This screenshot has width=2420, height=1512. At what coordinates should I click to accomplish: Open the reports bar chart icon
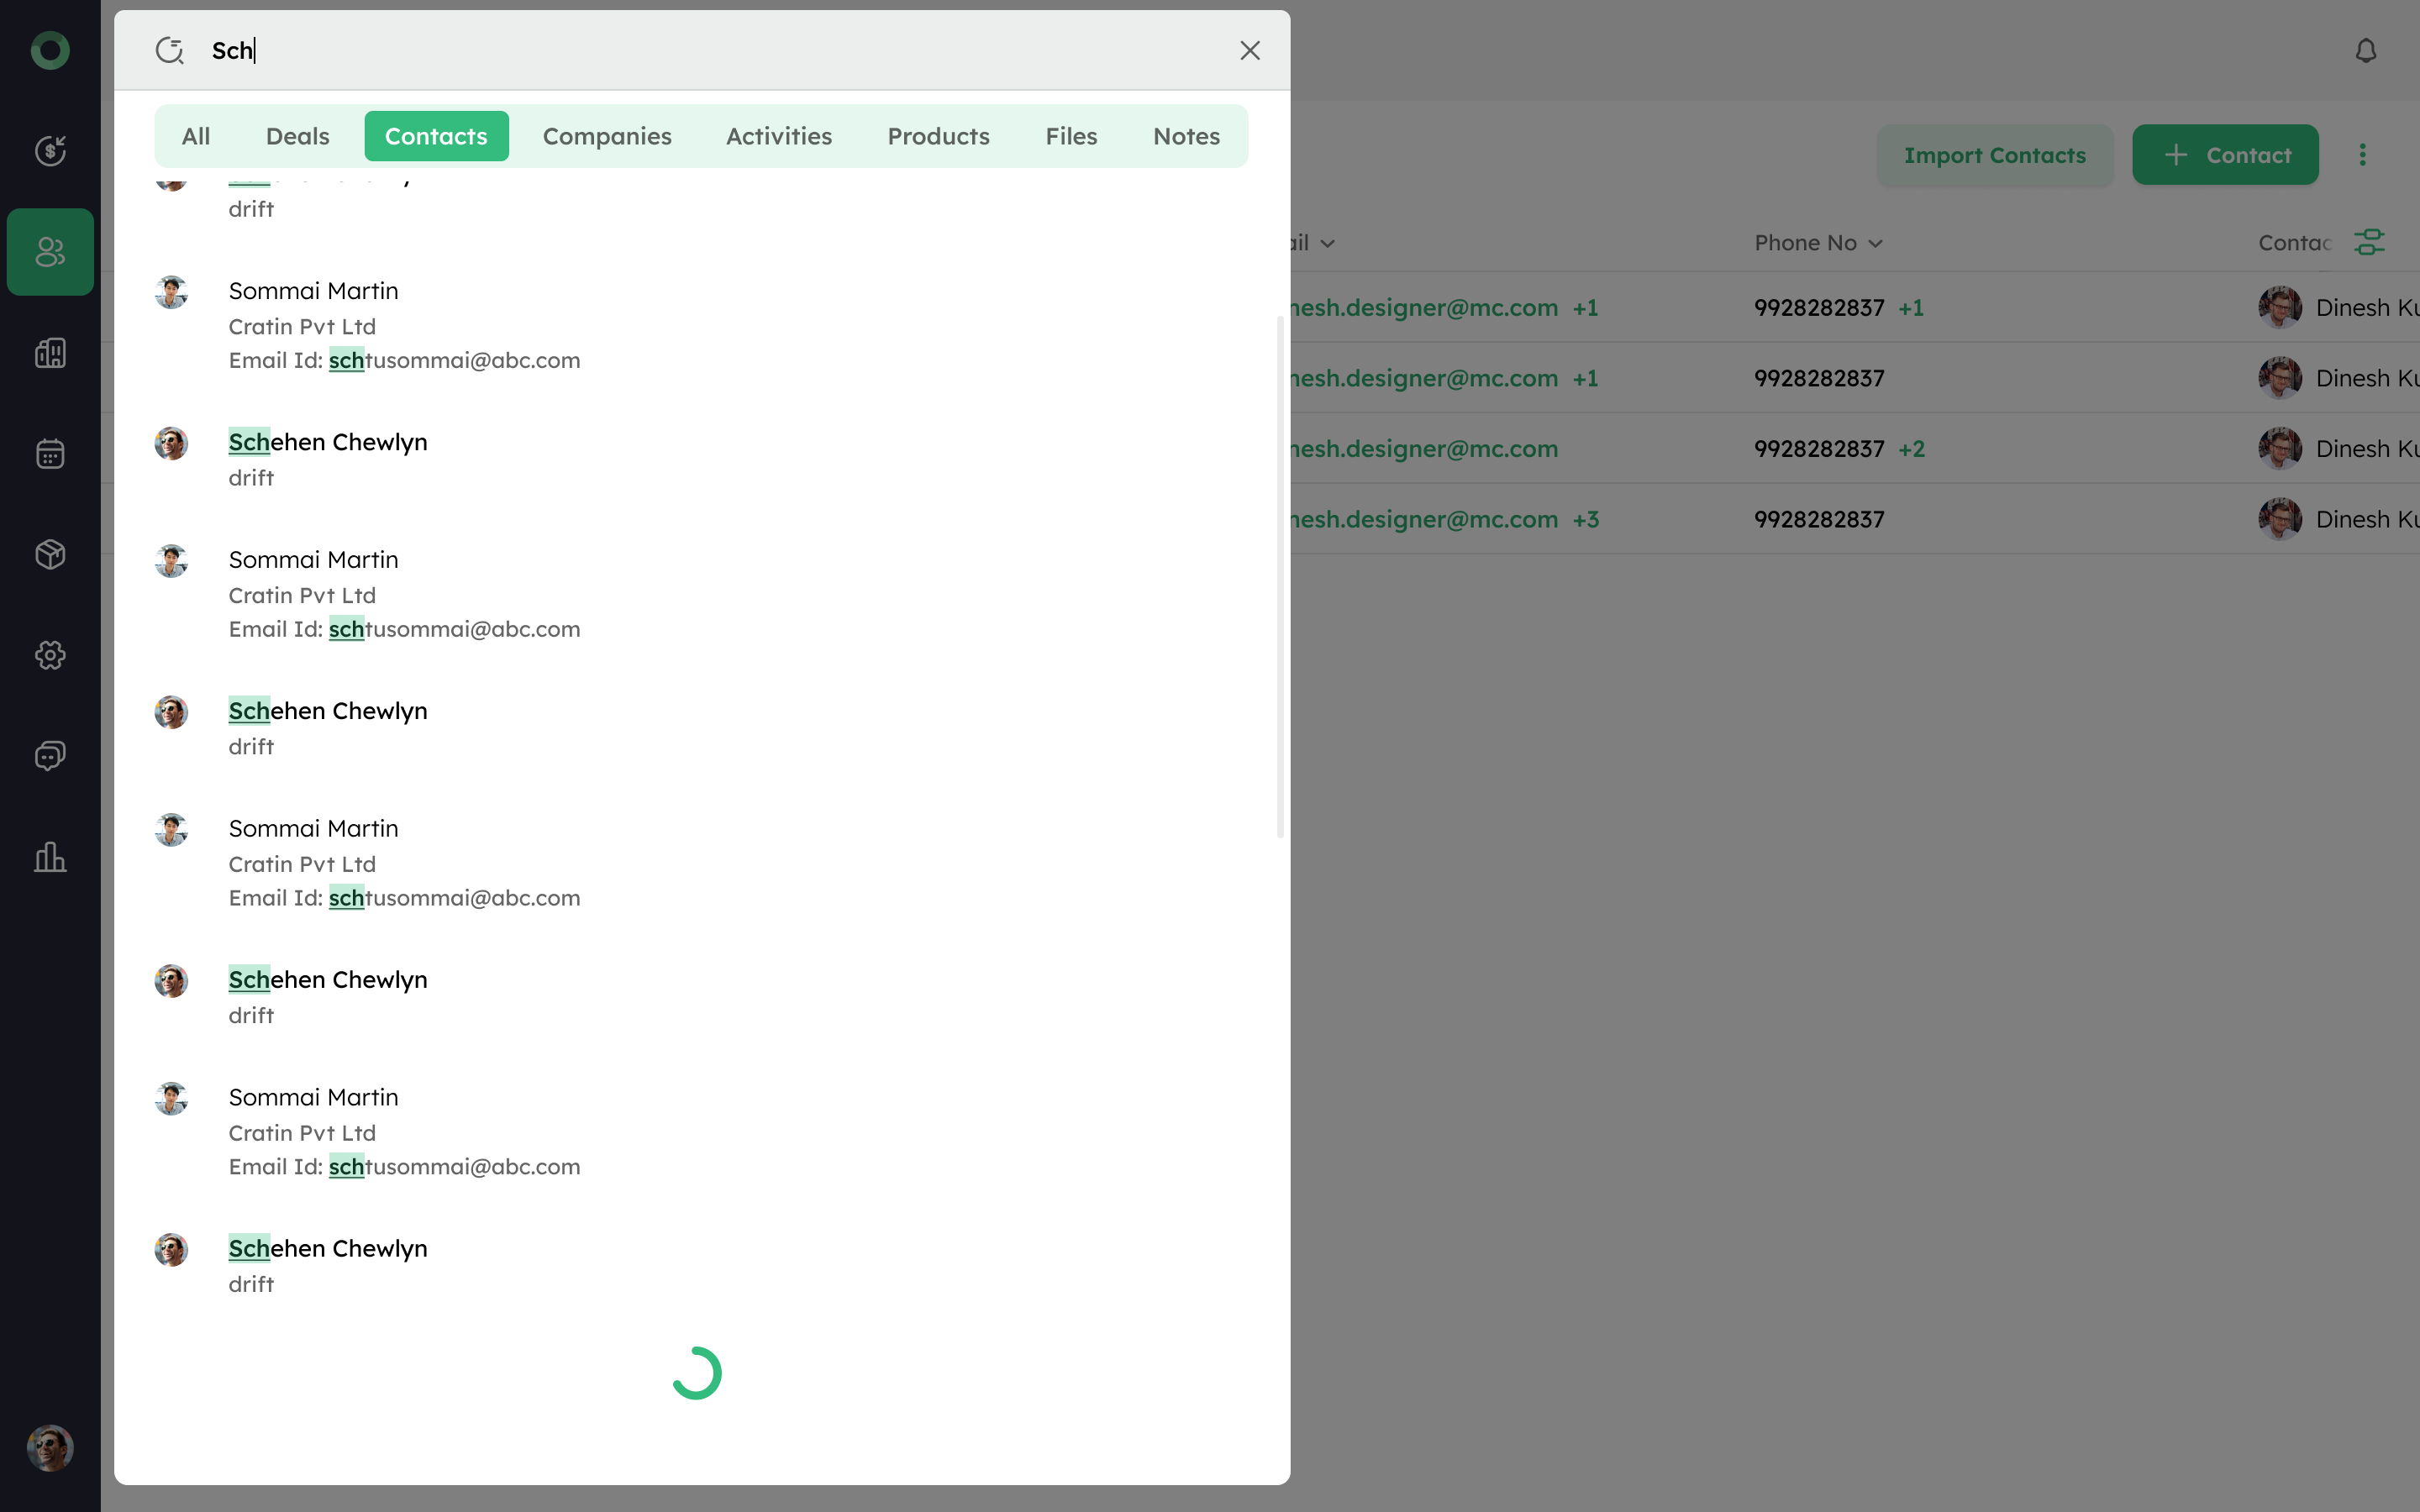point(50,857)
